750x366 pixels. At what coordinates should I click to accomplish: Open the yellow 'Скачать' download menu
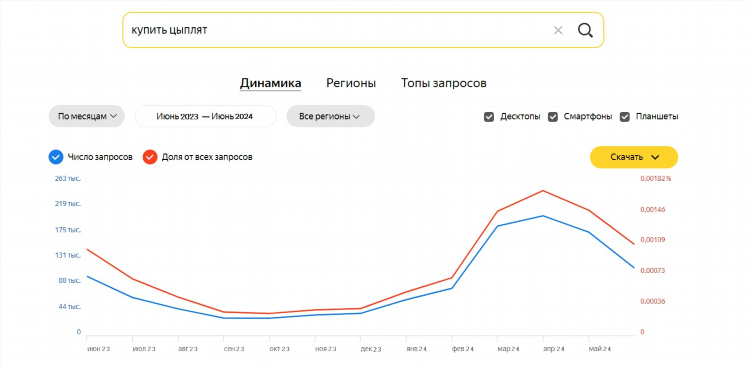click(x=634, y=157)
